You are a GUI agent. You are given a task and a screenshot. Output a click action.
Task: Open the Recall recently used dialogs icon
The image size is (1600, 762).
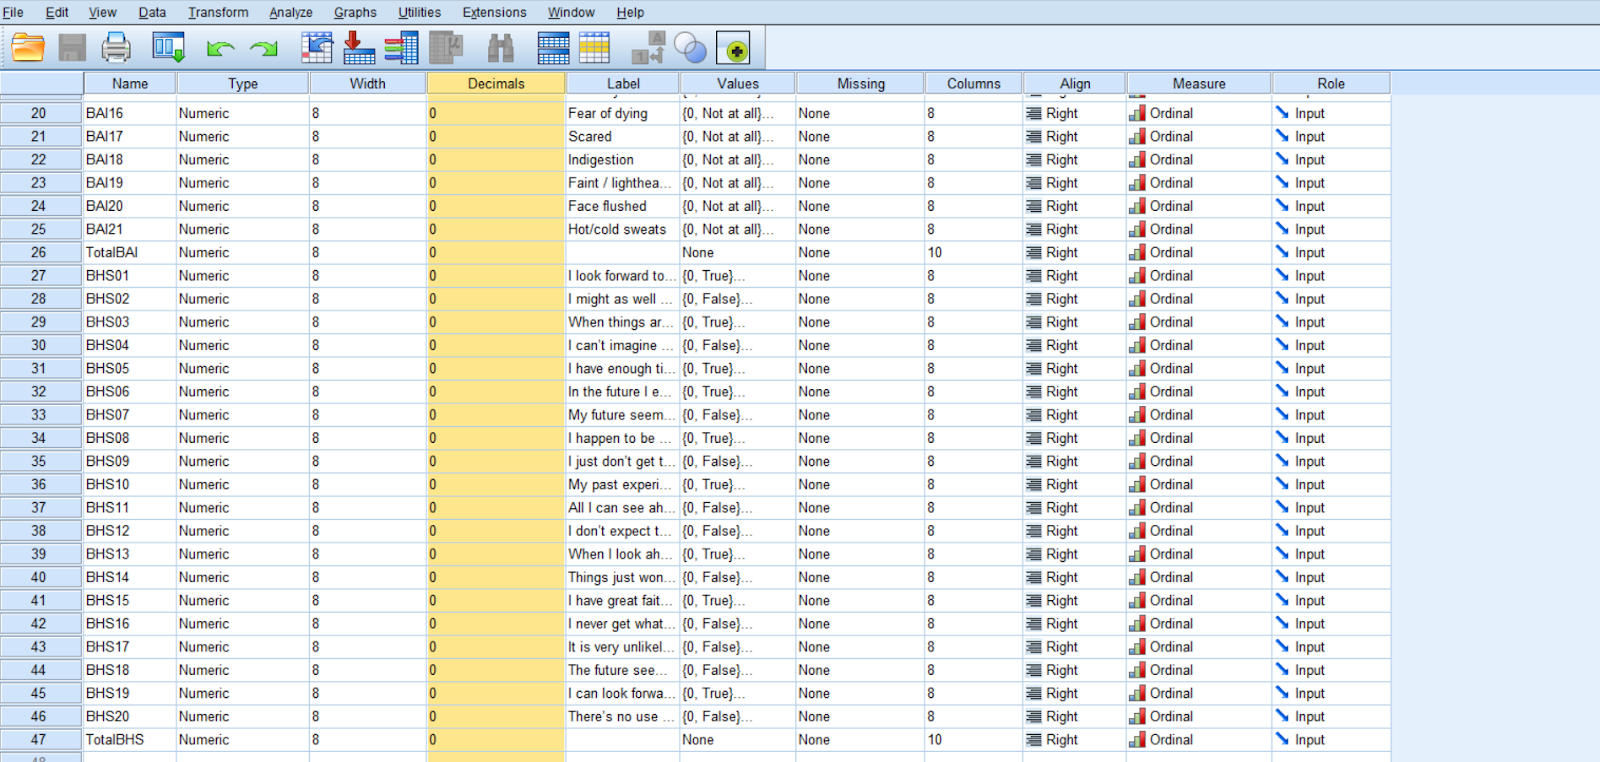[168, 47]
